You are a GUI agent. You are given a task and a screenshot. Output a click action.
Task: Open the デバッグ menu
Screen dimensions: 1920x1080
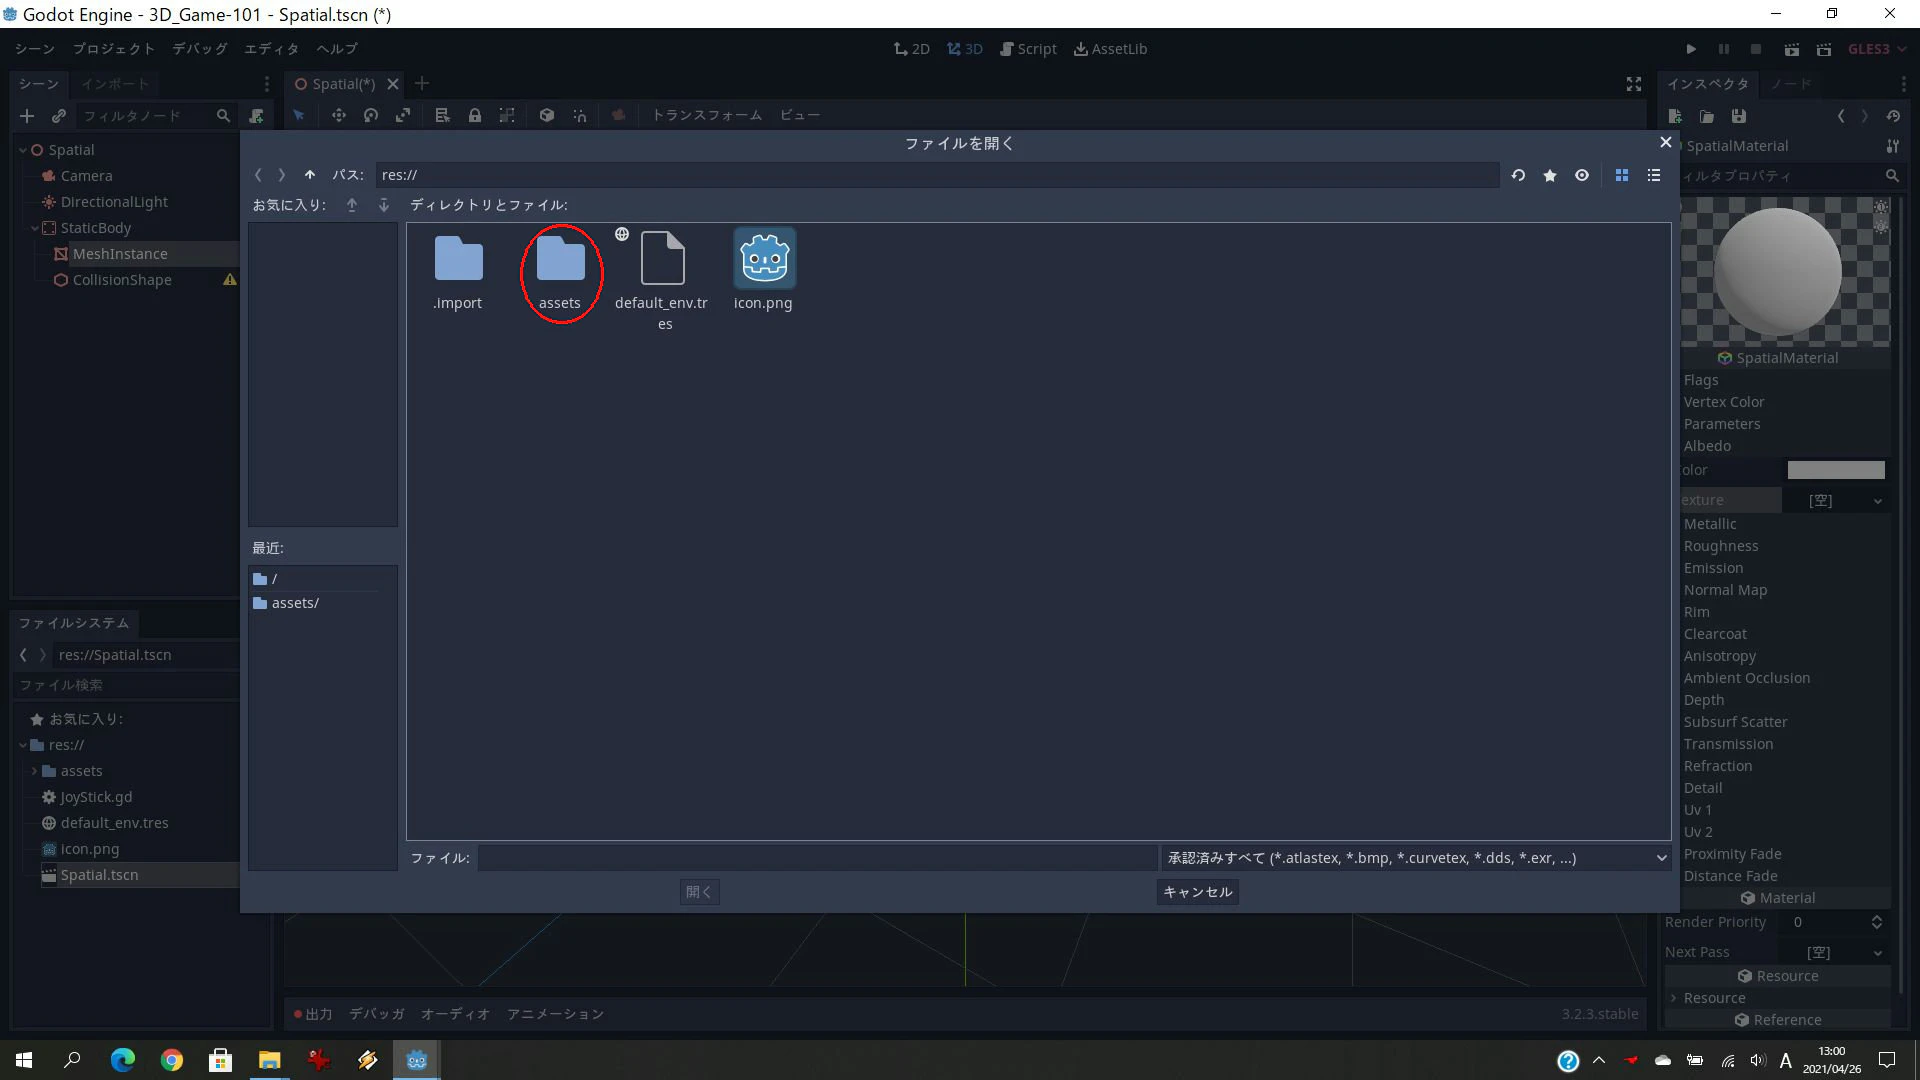click(200, 49)
